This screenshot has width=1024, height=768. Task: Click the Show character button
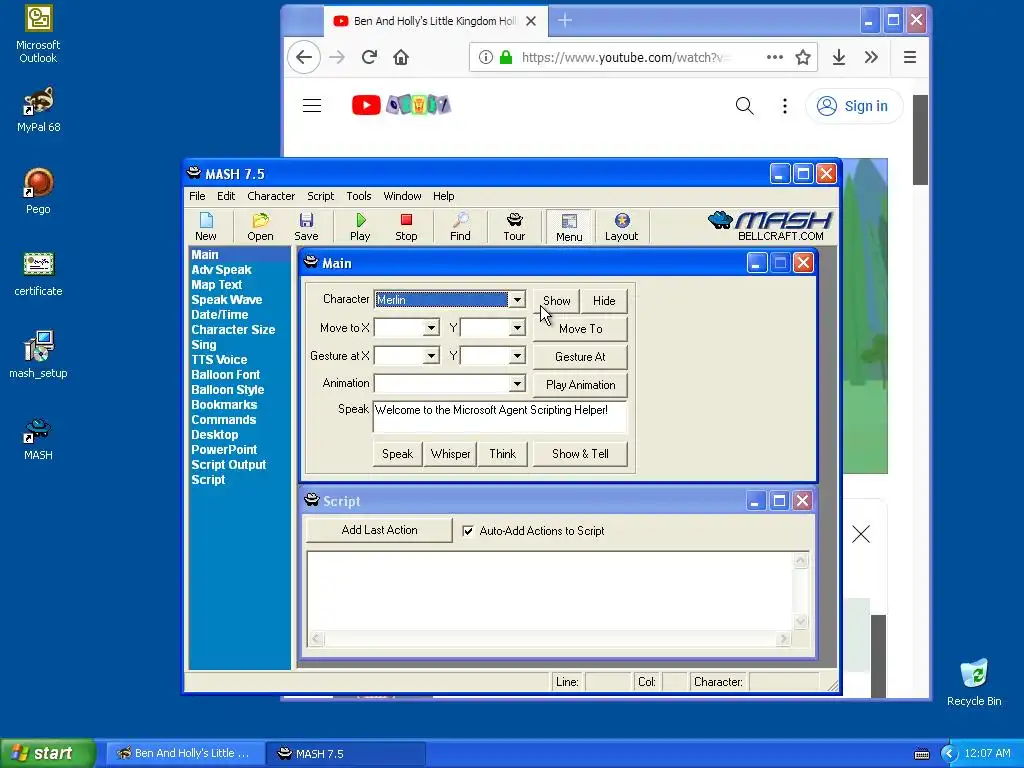pyautogui.click(x=556, y=301)
